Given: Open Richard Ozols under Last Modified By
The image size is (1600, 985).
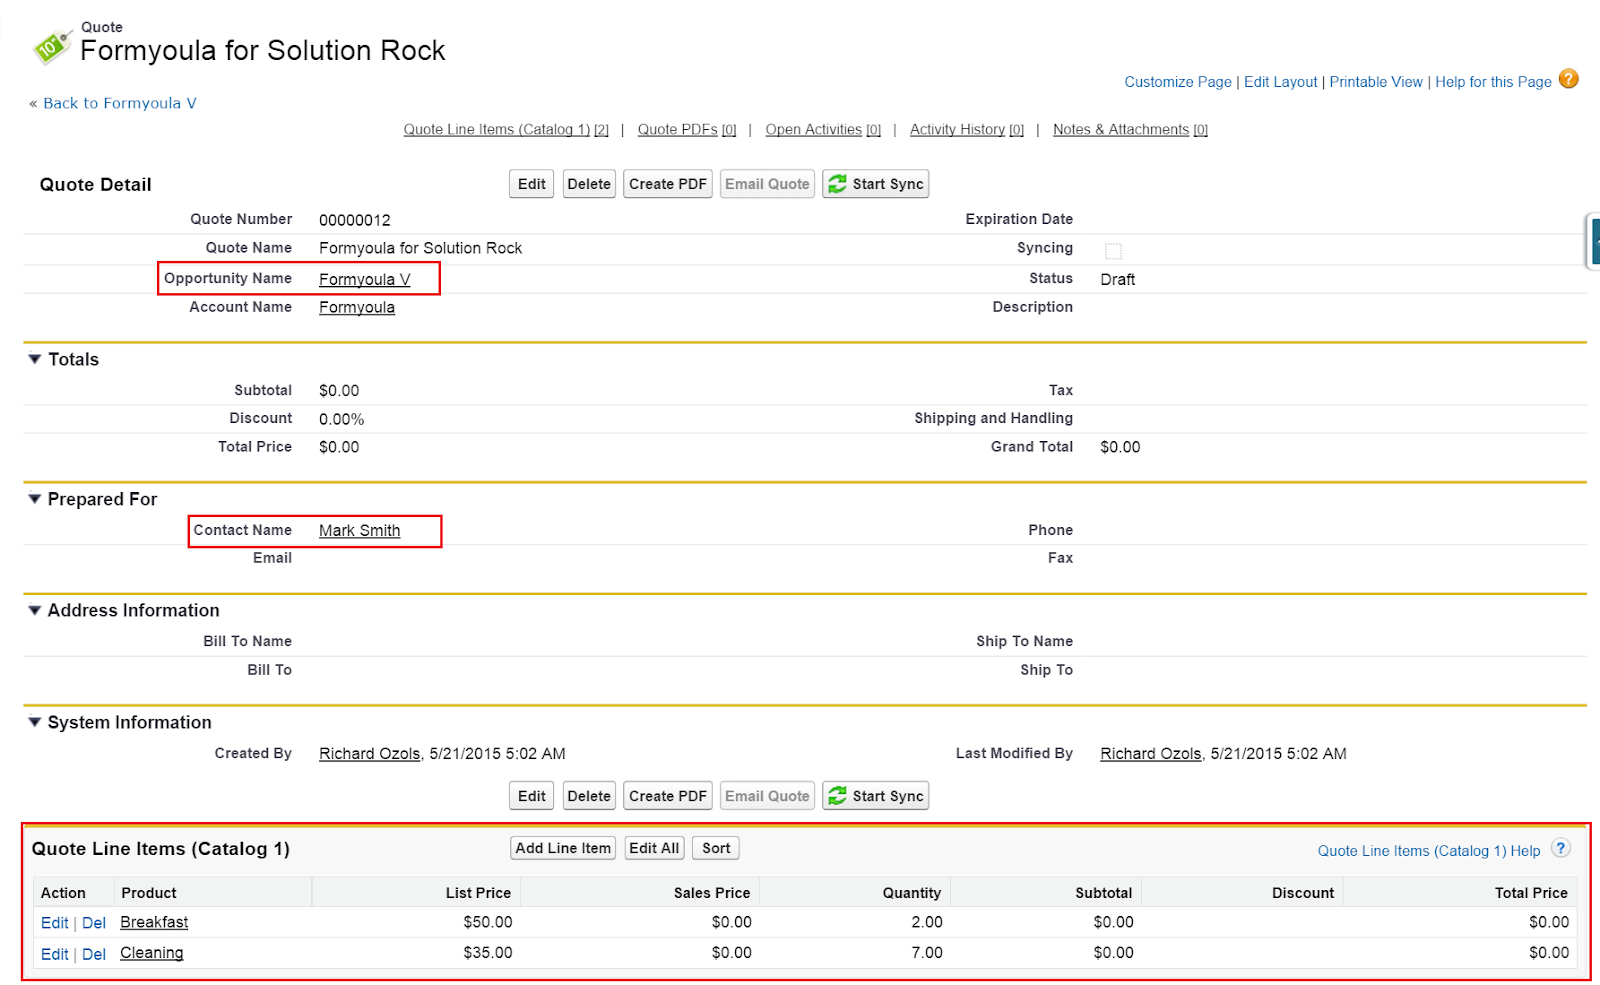Looking at the screenshot, I should (x=1151, y=754).
